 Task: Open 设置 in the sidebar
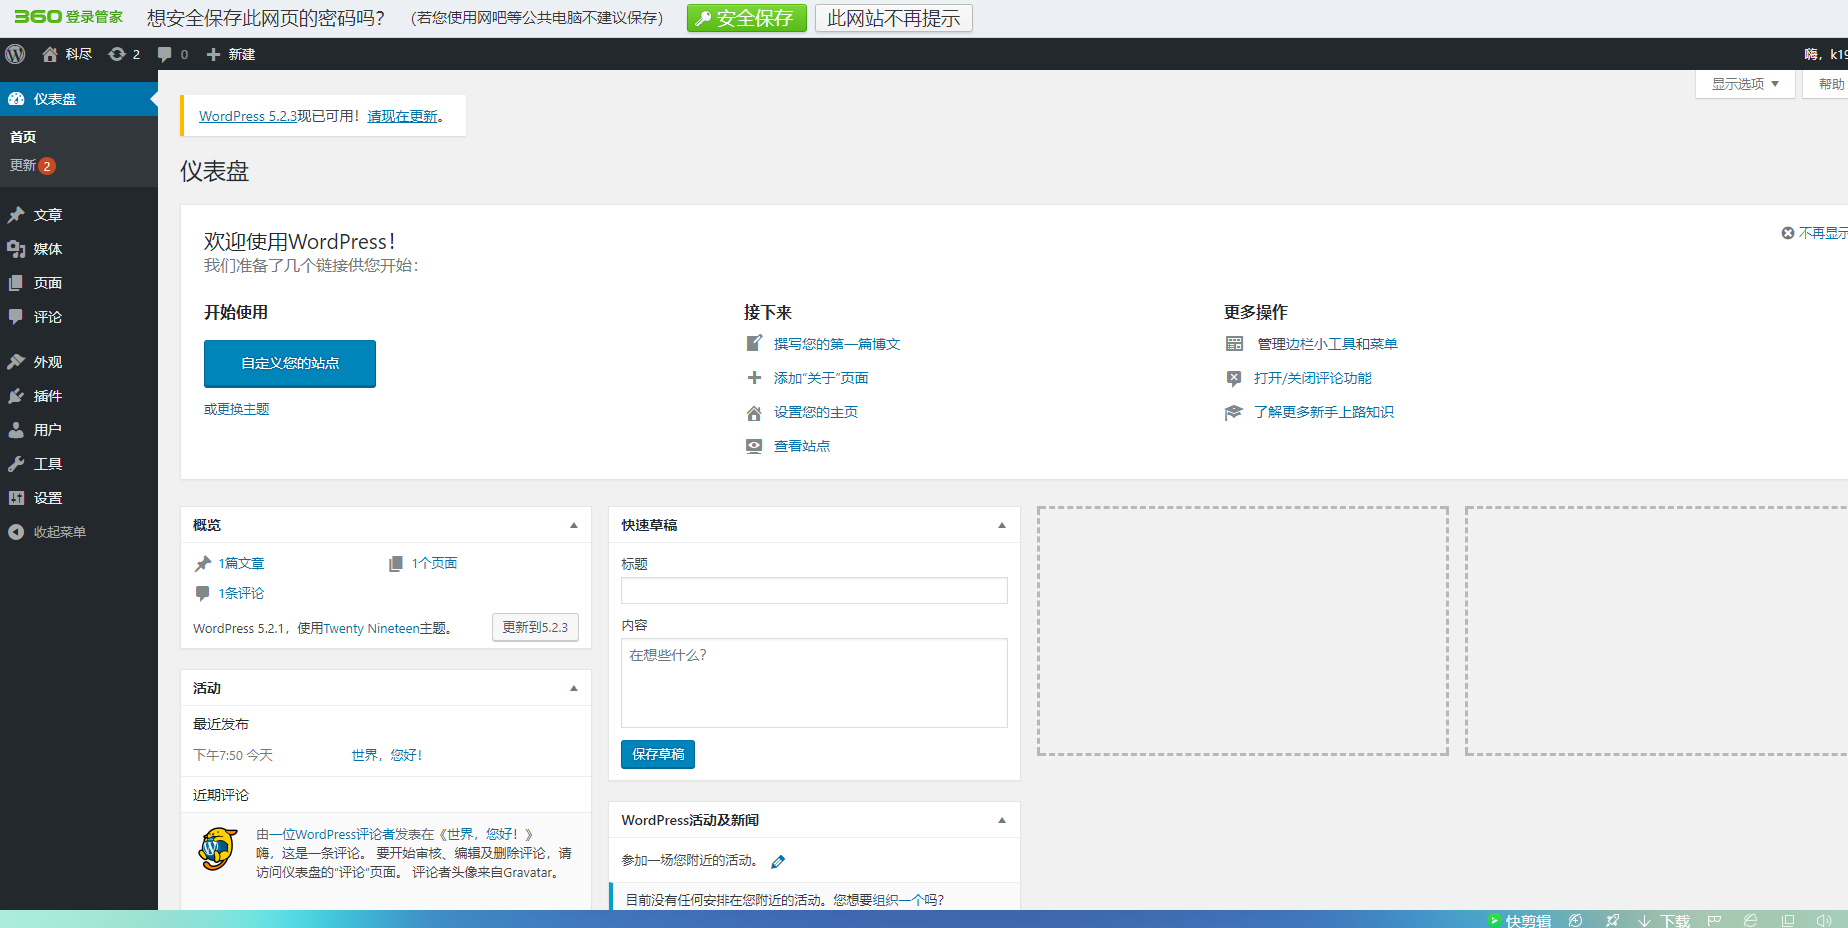tap(79, 498)
